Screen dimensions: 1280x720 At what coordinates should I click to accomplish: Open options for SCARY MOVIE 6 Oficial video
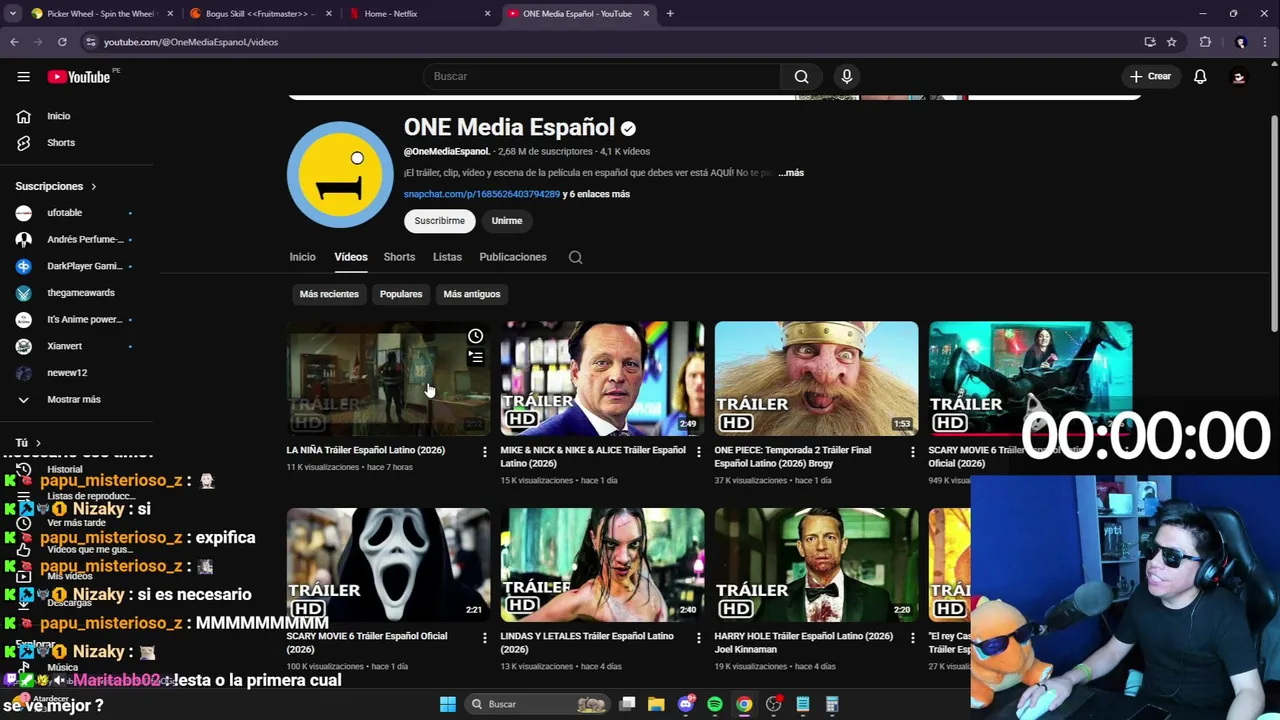point(484,638)
